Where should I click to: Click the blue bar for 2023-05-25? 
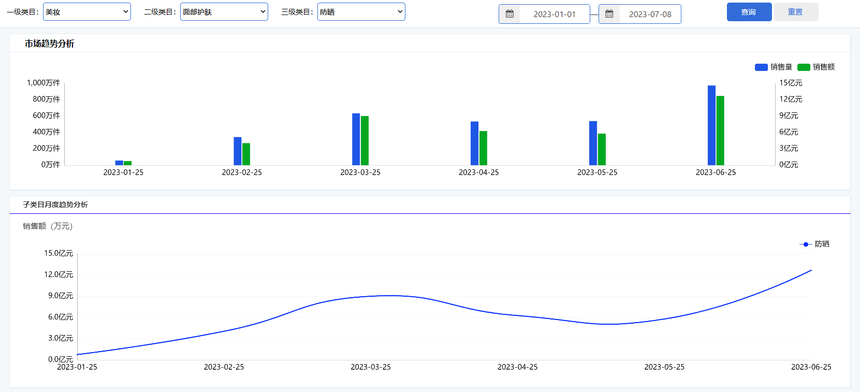(x=593, y=143)
